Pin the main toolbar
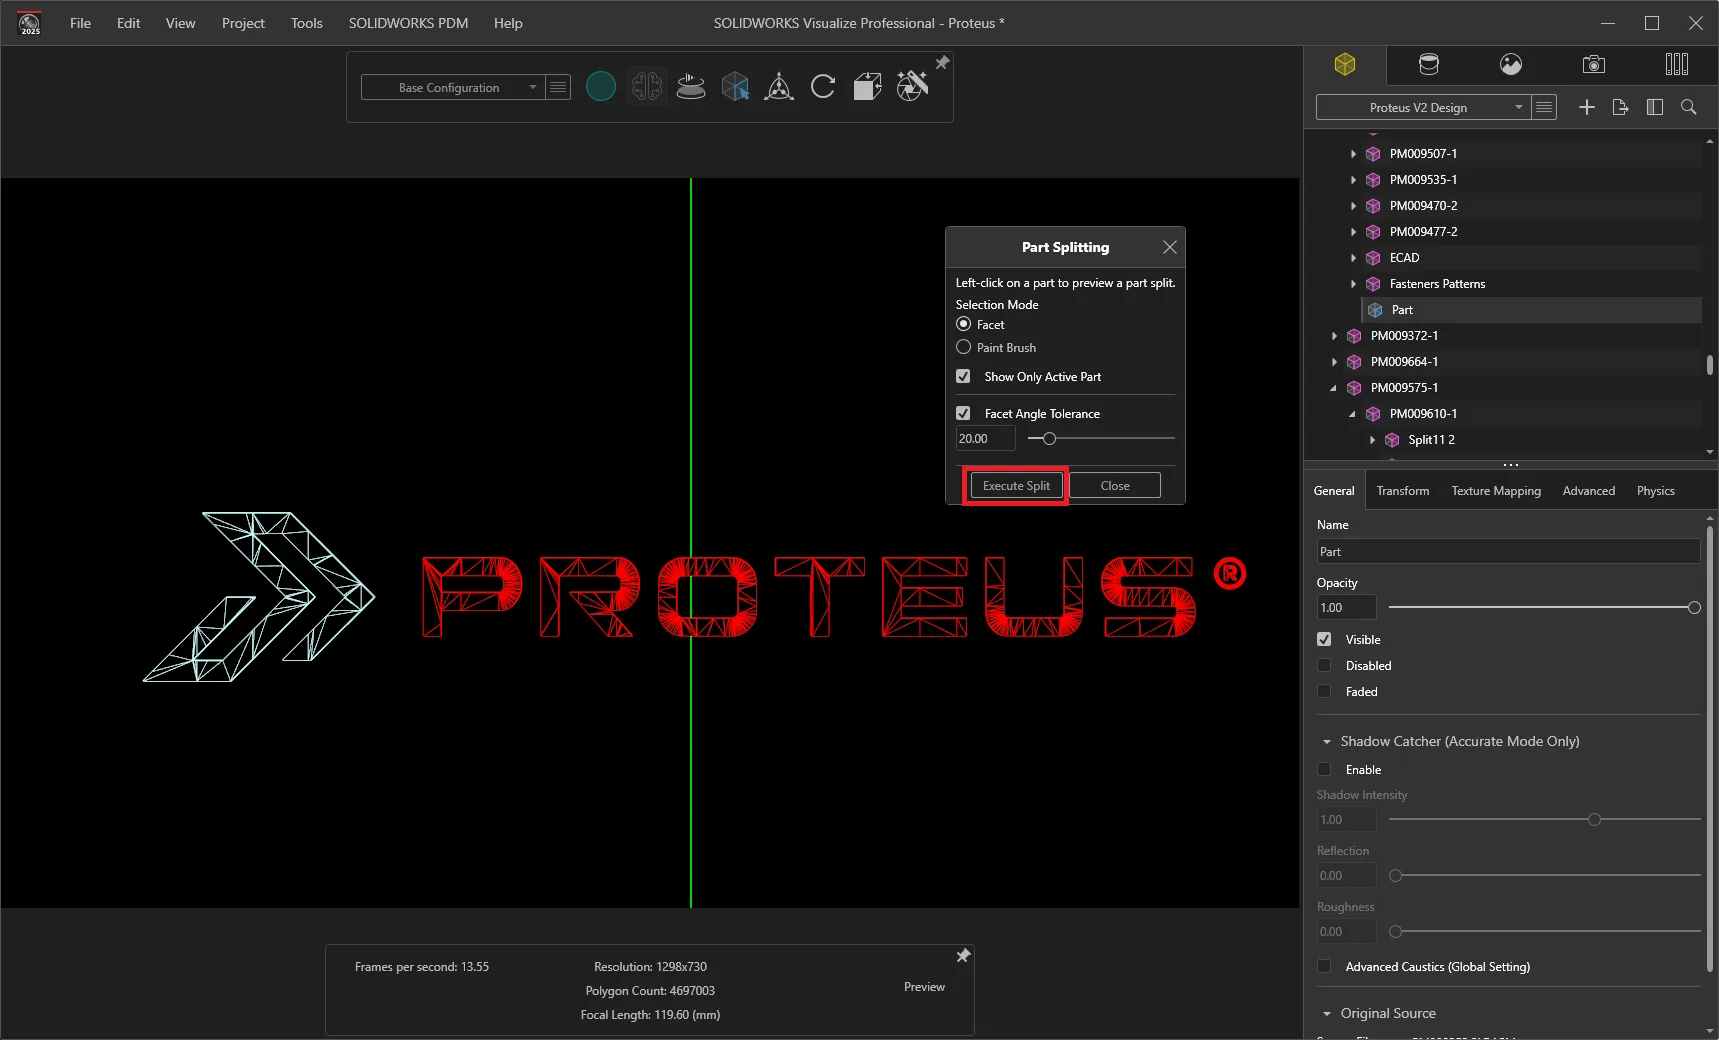 coord(942,63)
